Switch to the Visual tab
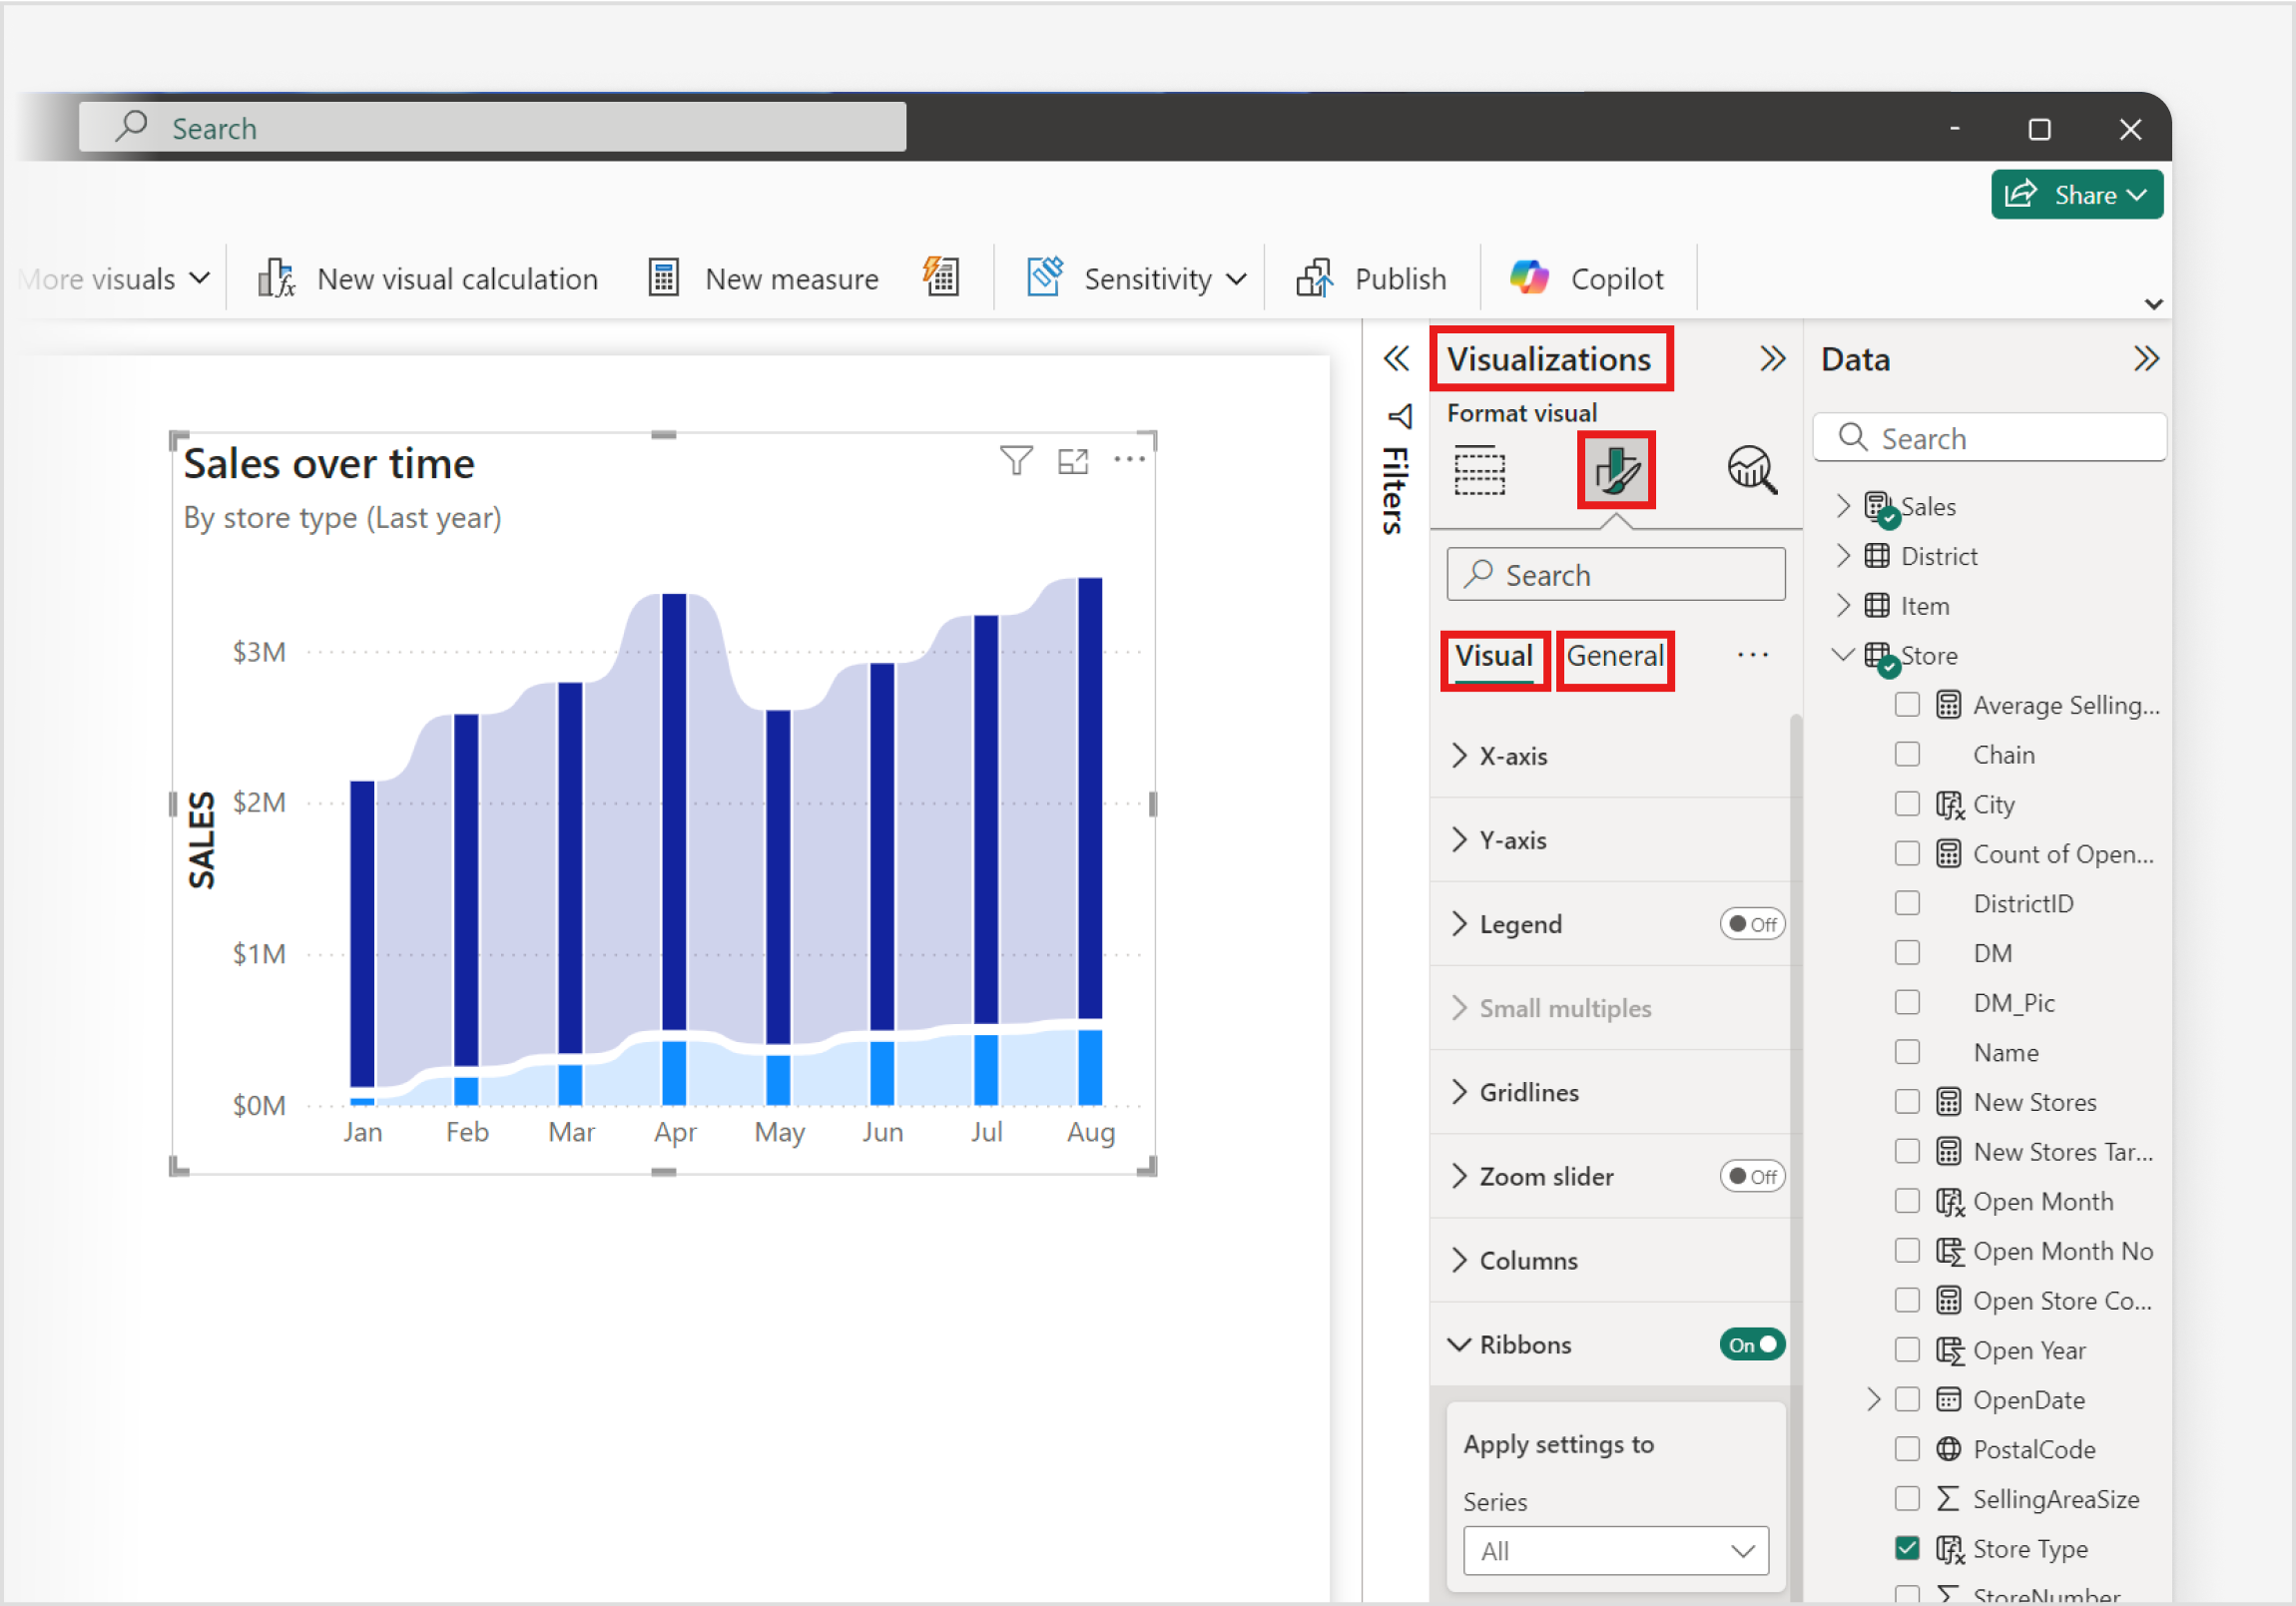 [x=1494, y=657]
